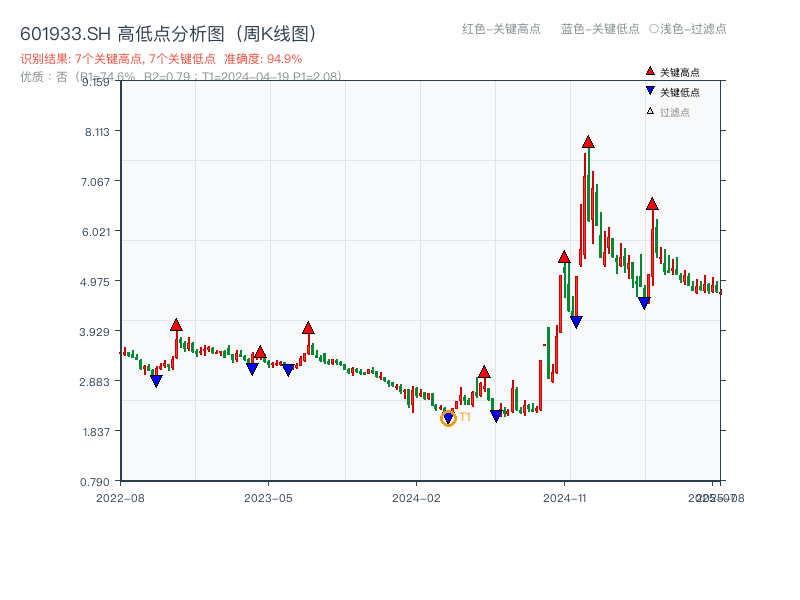Click the 4.975 y-axis label
The image size is (800, 600).
[x=95, y=282]
